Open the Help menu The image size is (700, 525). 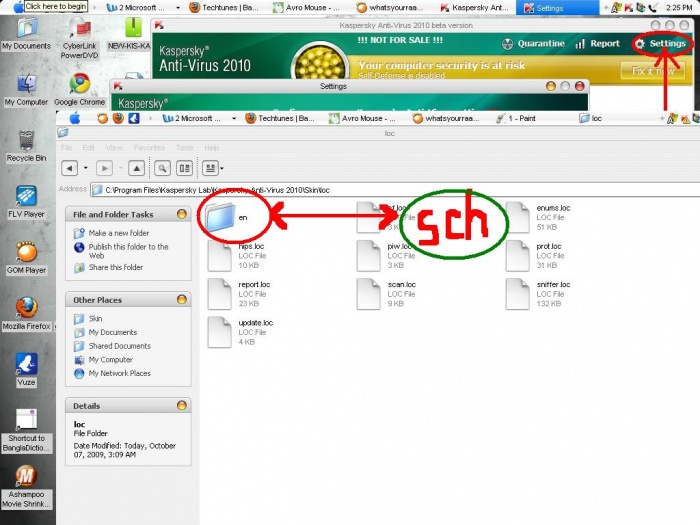point(212,148)
